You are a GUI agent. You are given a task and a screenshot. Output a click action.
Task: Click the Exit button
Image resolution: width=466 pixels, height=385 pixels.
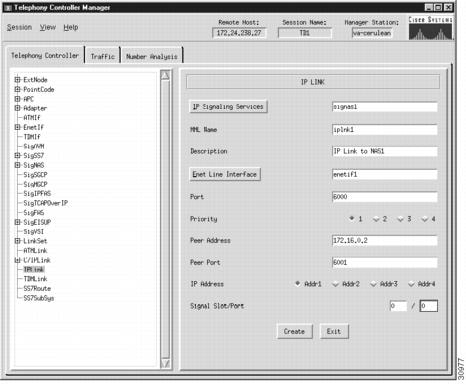point(334,331)
